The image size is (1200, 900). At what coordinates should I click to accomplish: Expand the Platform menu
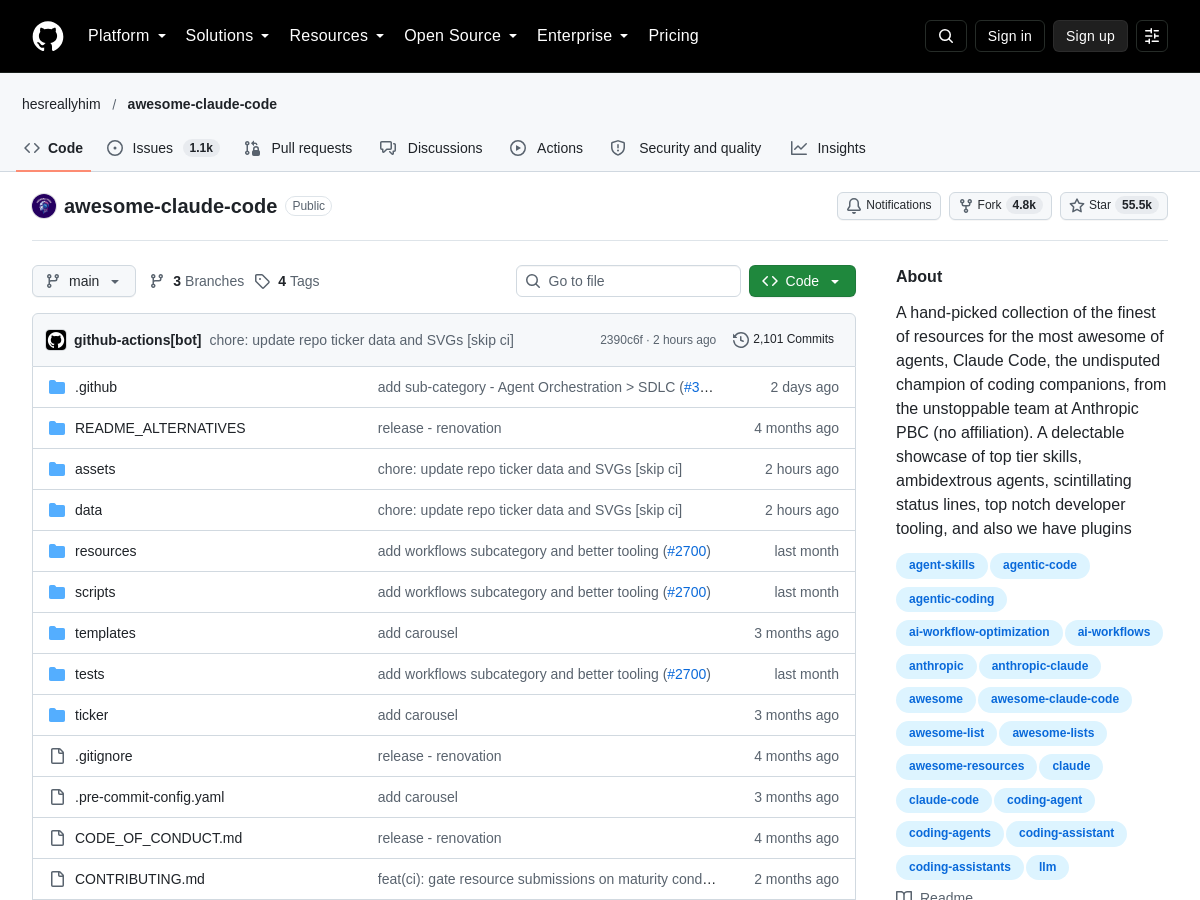pos(127,36)
